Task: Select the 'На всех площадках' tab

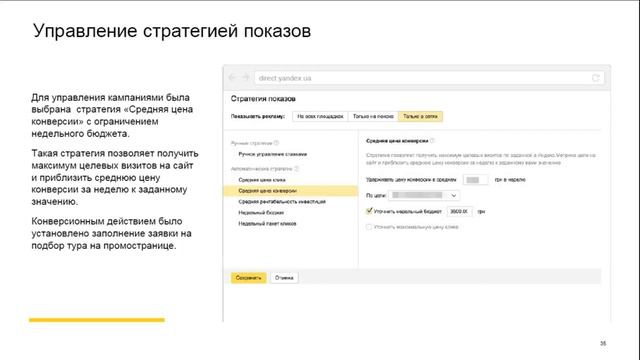Action: click(x=320, y=116)
